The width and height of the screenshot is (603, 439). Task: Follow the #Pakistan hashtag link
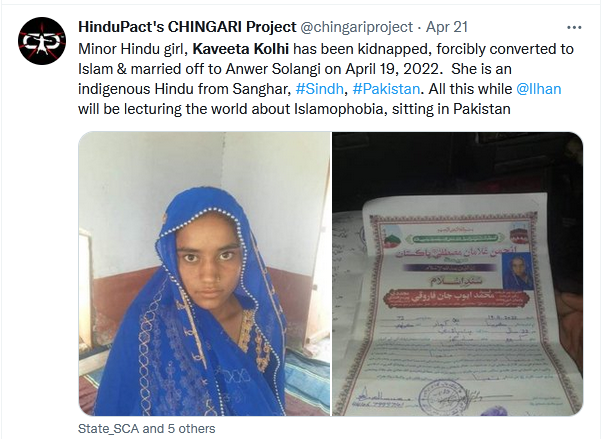(386, 89)
